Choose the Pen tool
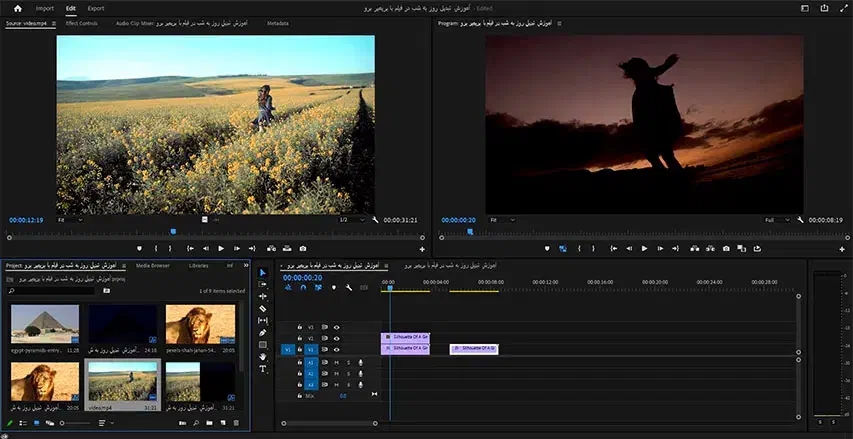The height and width of the screenshot is (439, 853). point(263,333)
